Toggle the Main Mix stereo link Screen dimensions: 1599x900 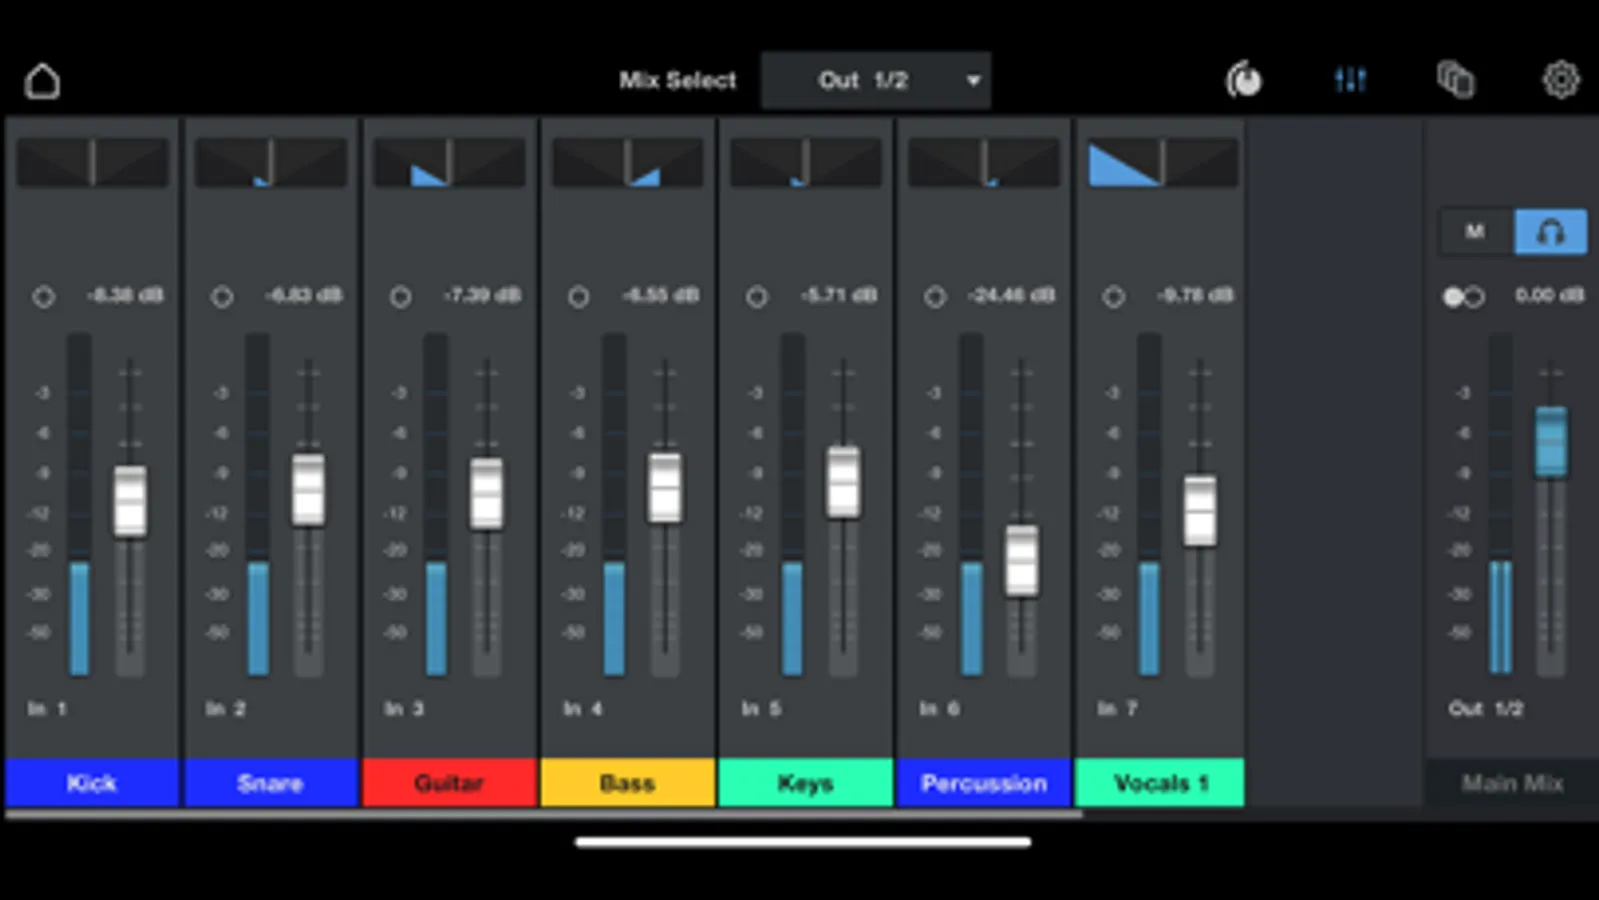1463,296
